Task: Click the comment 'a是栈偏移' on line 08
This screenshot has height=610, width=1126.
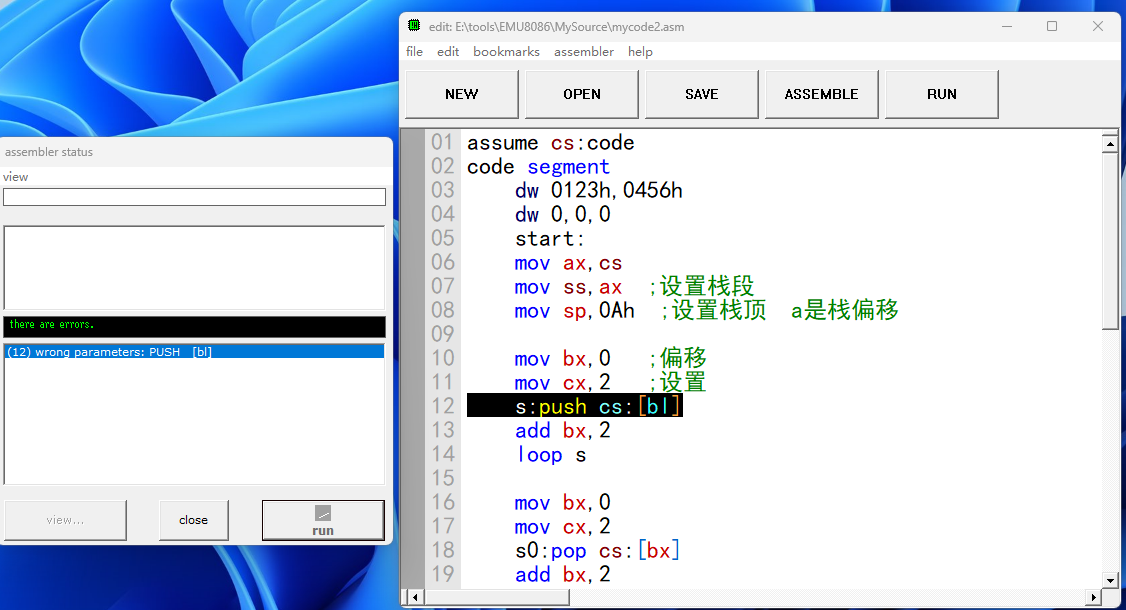Action: click(844, 310)
